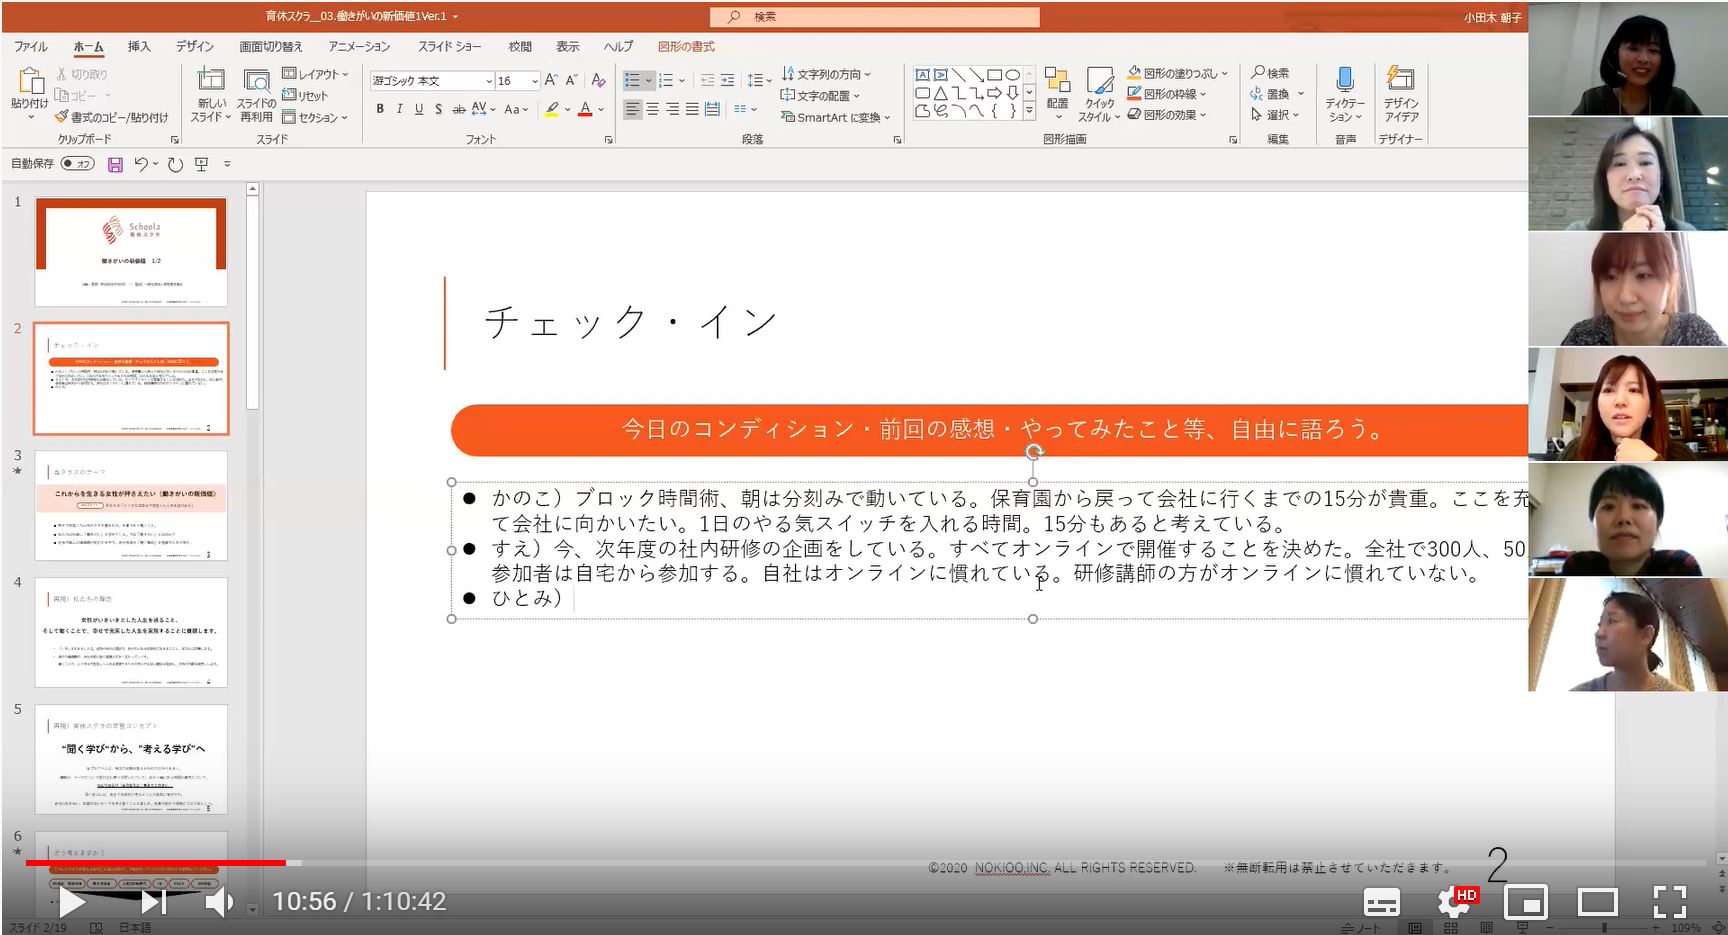The width and height of the screenshot is (1728, 935).
Task: Switch to the Insert (挿入) tab
Action: (x=139, y=47)
